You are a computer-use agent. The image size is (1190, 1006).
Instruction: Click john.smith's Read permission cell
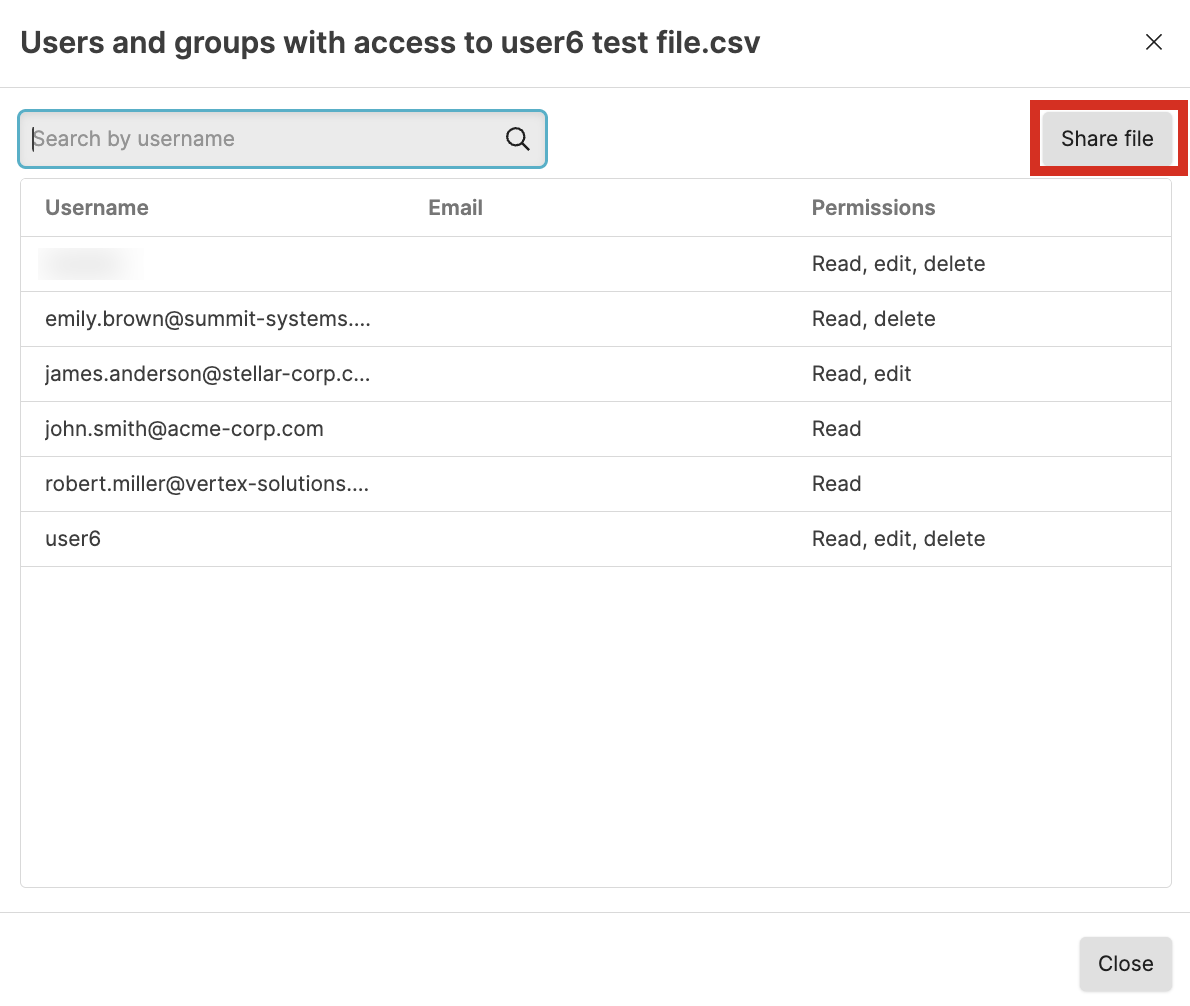pos(836,429)
